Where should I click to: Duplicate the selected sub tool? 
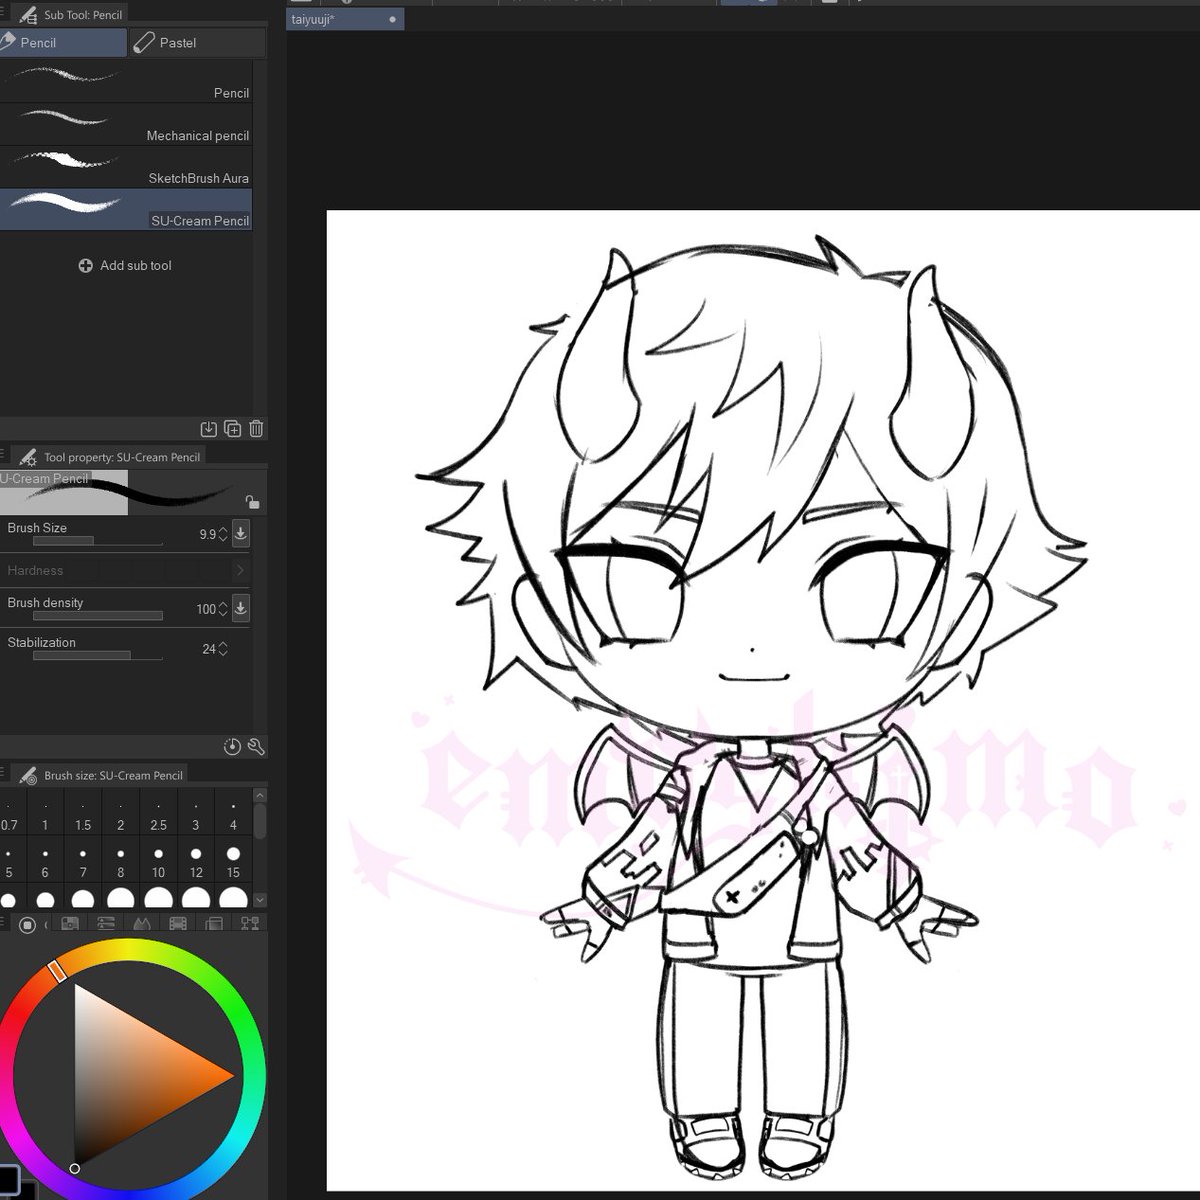point(232,429)
